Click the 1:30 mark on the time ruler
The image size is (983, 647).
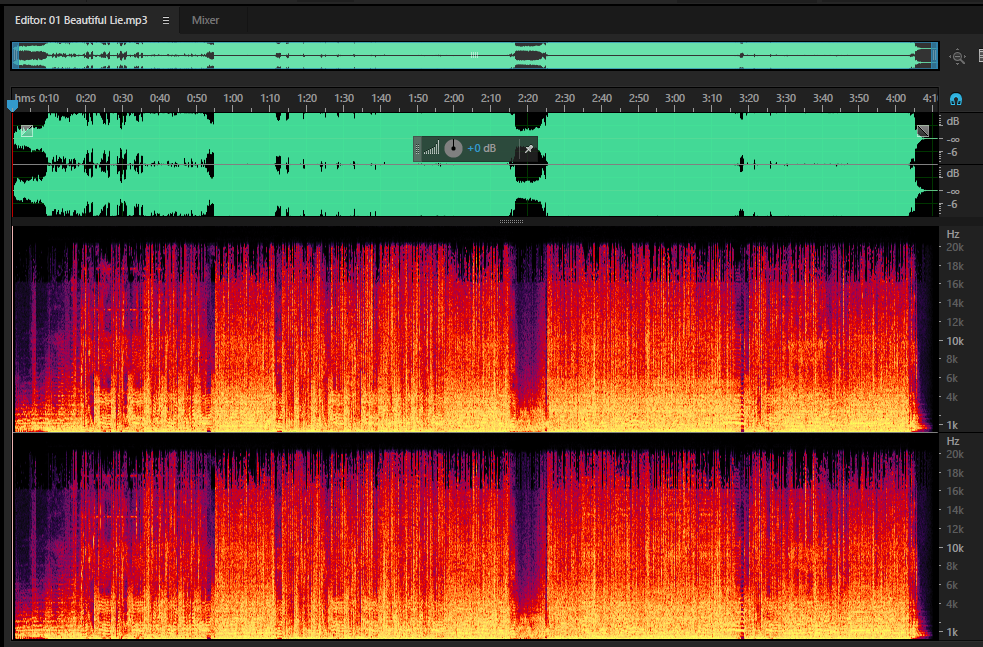[344, 98]
